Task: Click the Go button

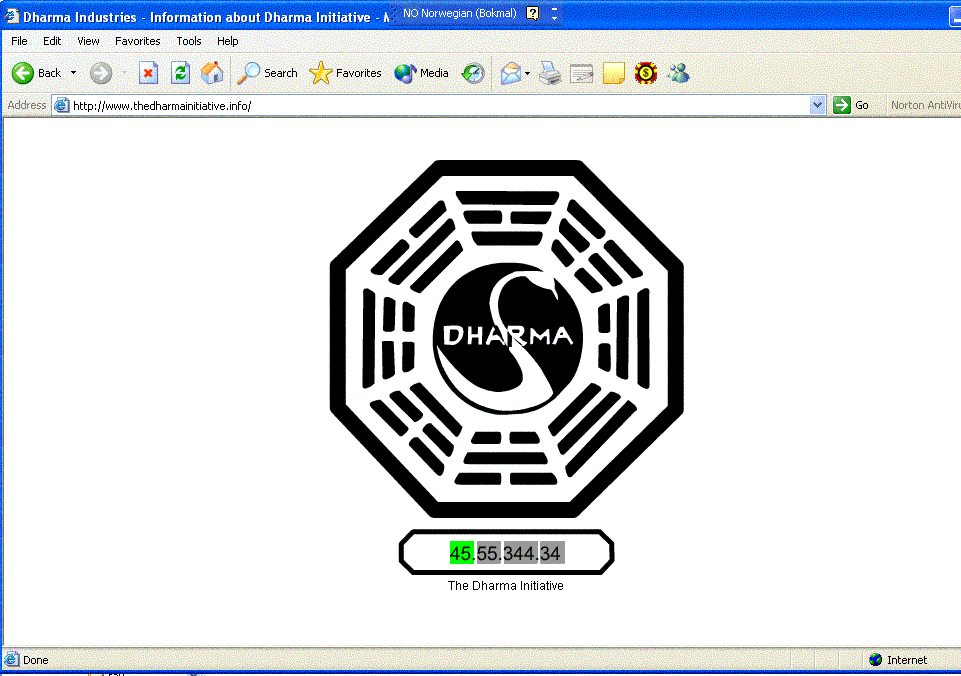Action: [x=851, y=105]
